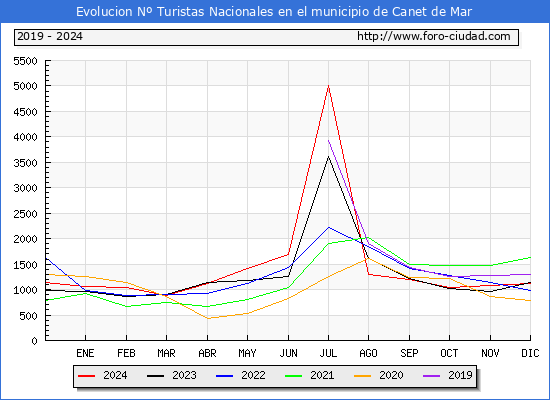Click the blue 2022 line peak at July

(328, 227)
